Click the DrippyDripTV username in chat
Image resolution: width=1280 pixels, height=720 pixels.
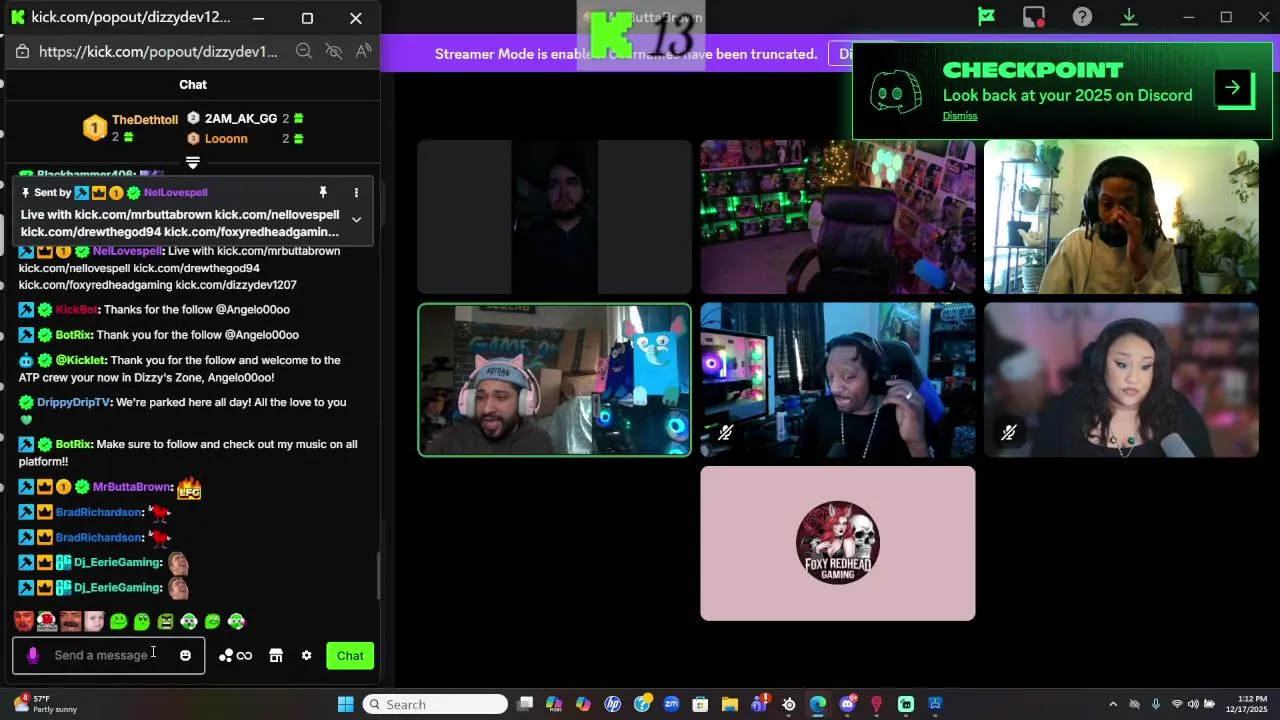pos(73,402)
